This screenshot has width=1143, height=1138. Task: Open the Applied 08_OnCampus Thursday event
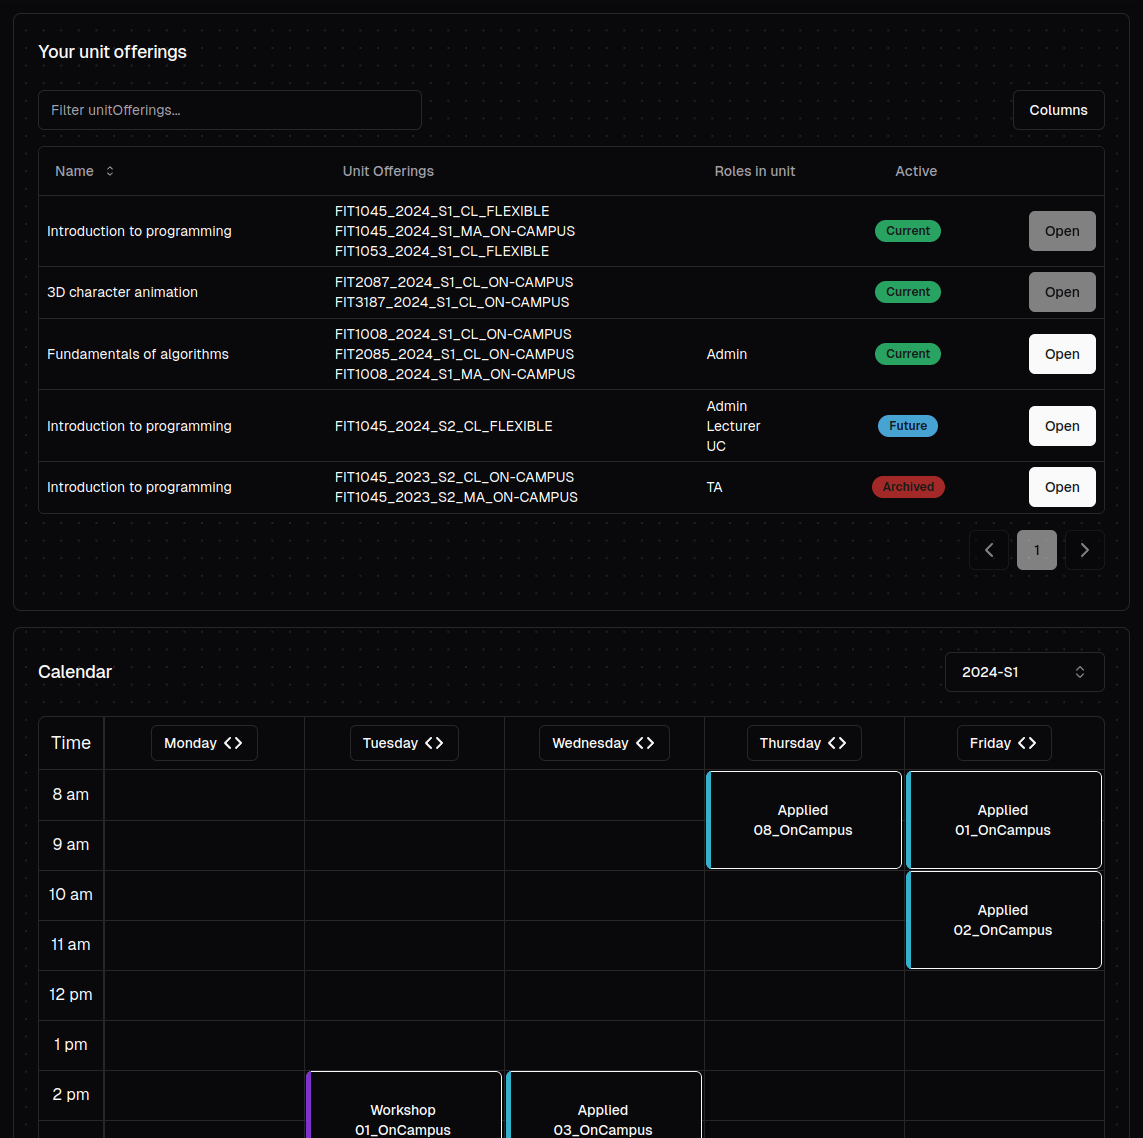pyautogui.click(x=804, y=820)
